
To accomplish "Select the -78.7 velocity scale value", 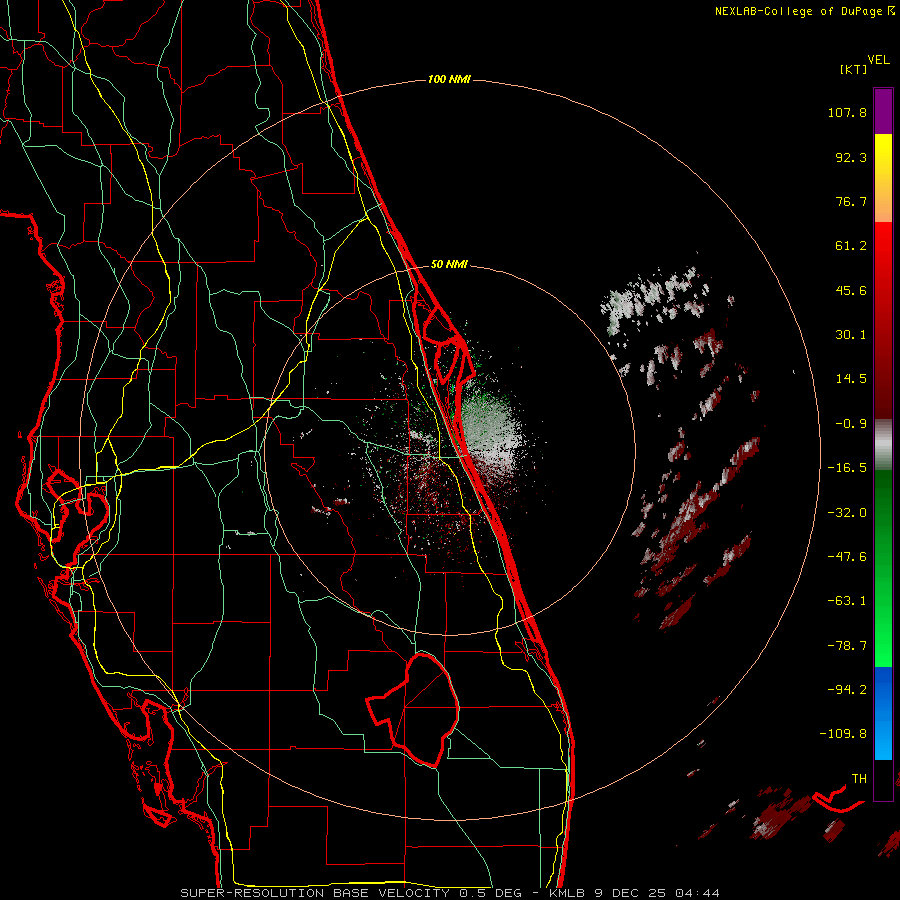I will (847, 646).
